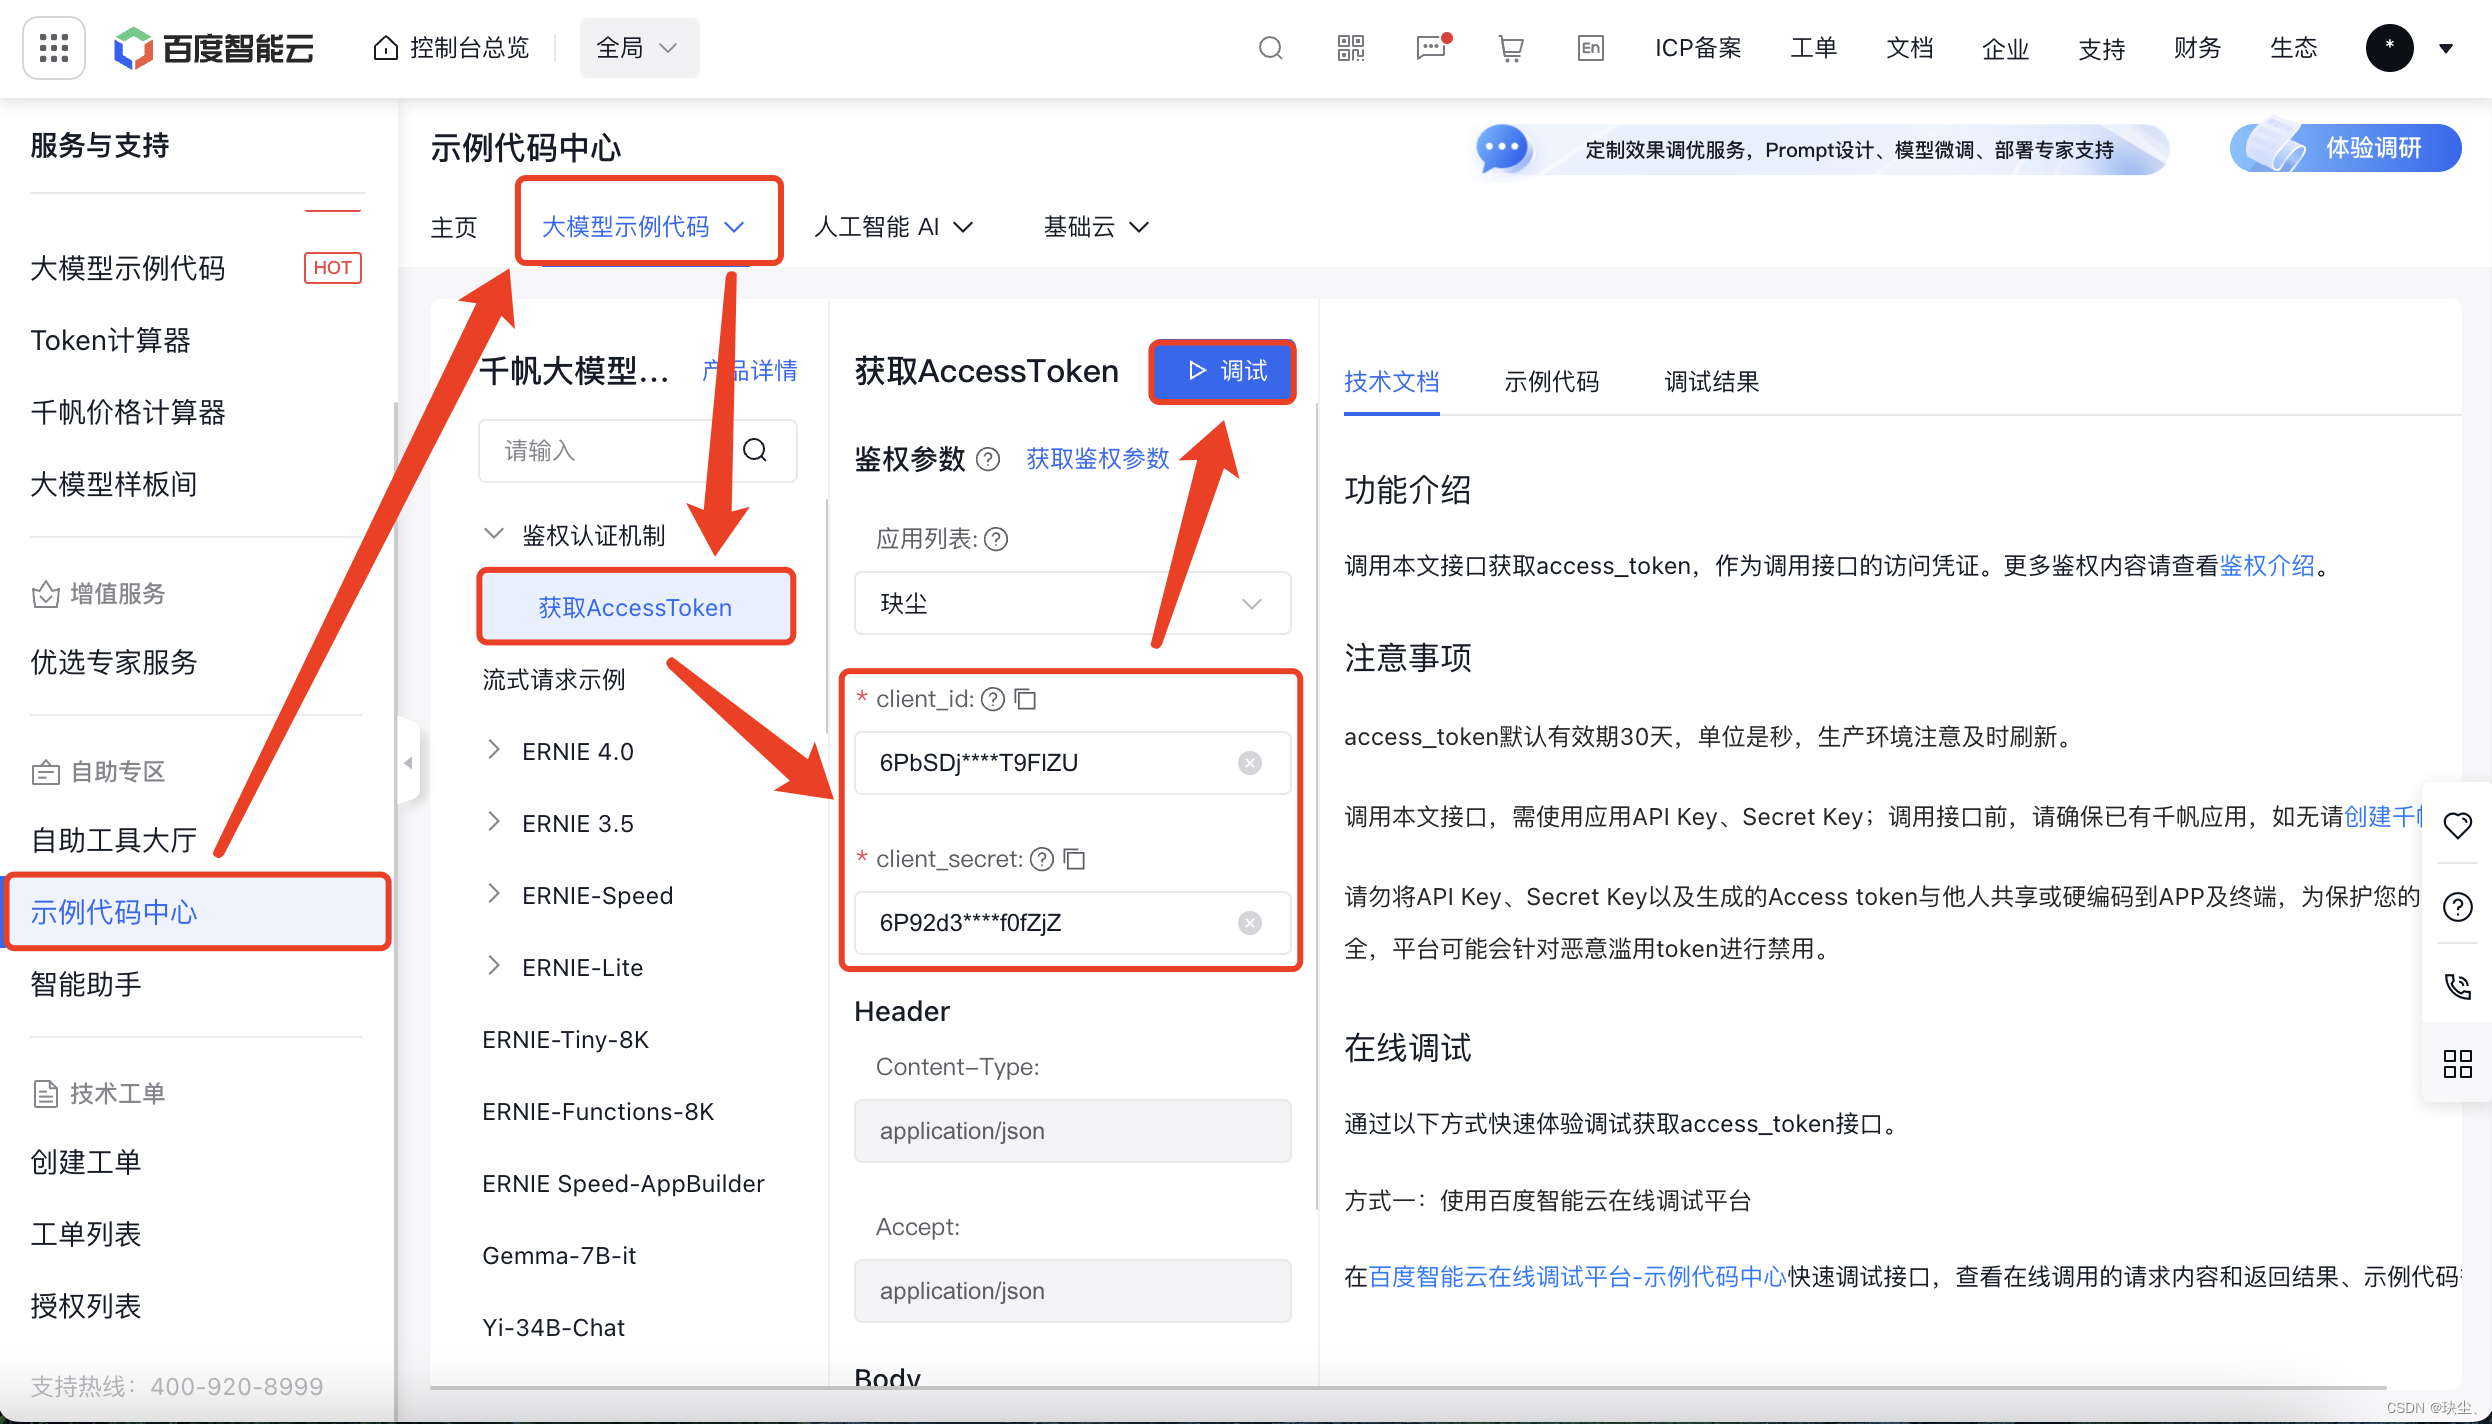The width and height of the screenshot is (2492, 1424).
Task: Copy client_id using copy icon
Action: click(x=1025, y=699)
